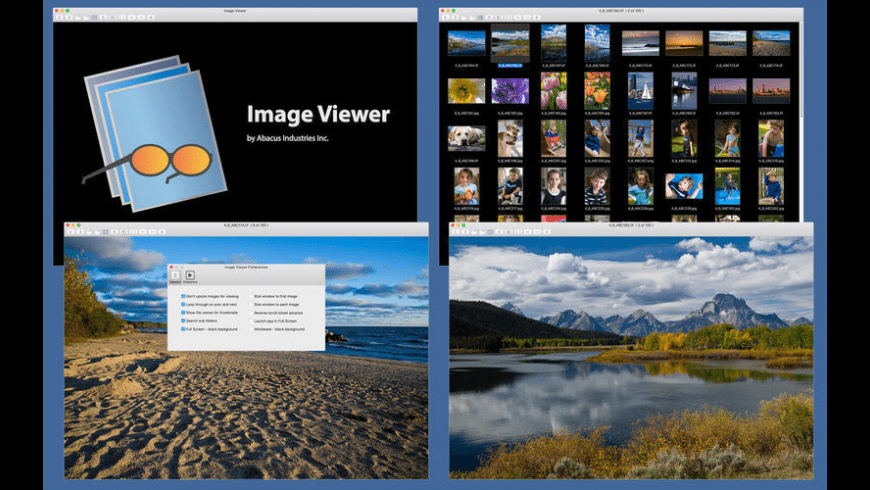The image size is (870, 490).
Task: Select the highlighted mountain river thumbnail
Action: 510,43
